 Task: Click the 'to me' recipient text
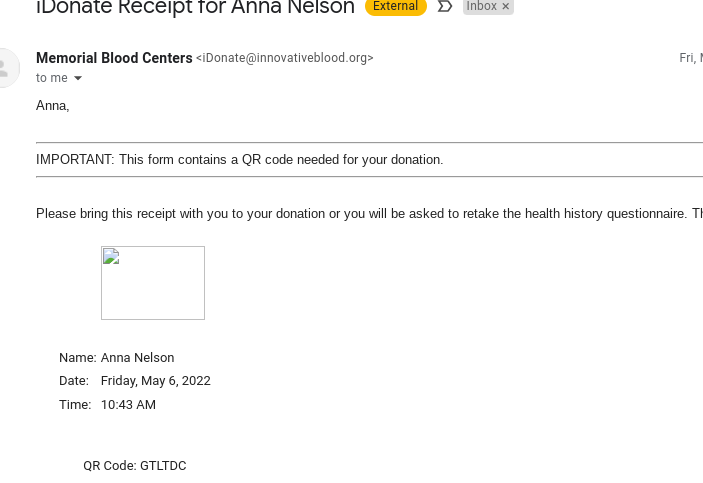pos(52,78)
